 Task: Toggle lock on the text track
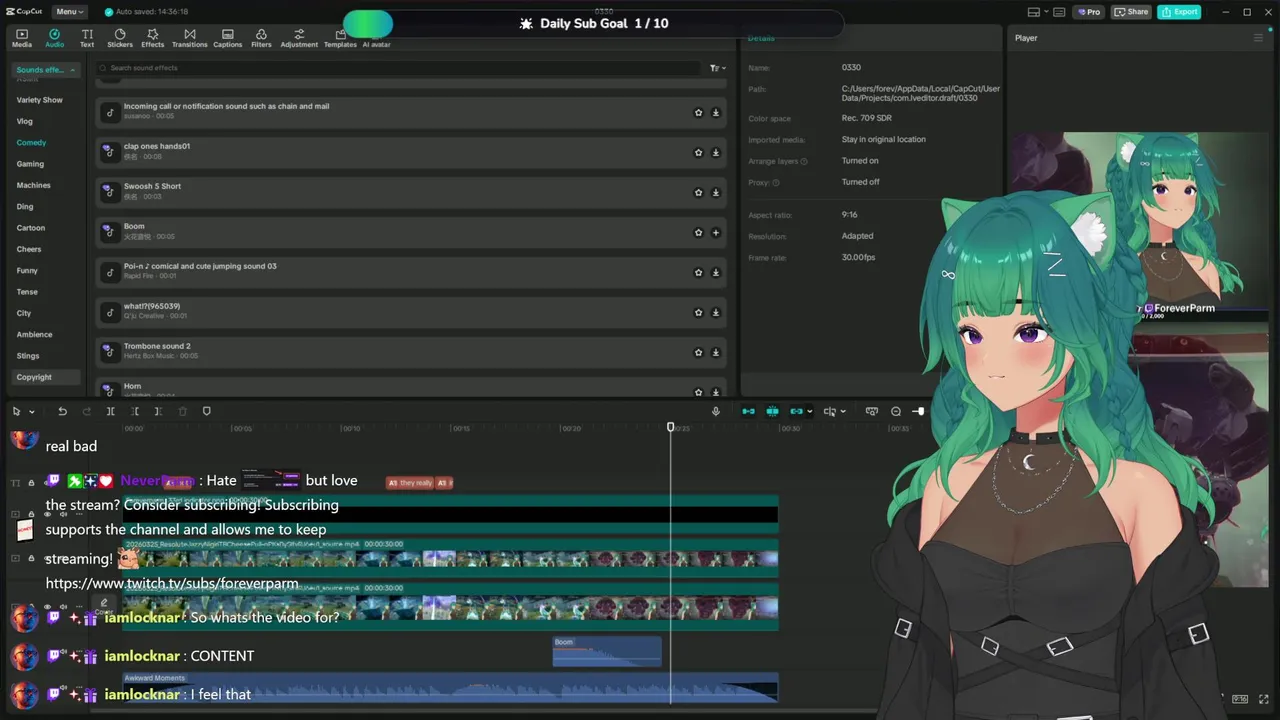click(31, 483)
